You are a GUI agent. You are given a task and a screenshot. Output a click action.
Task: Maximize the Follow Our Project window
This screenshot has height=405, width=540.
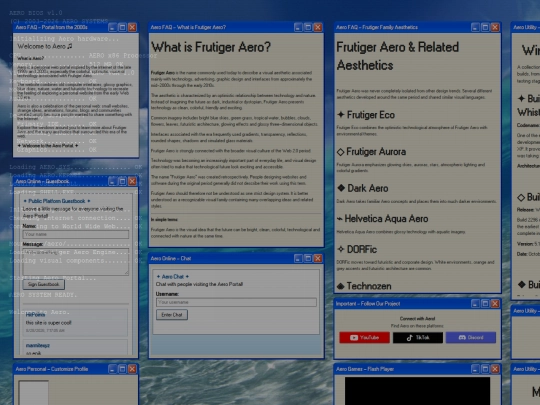tap(485, 303)
